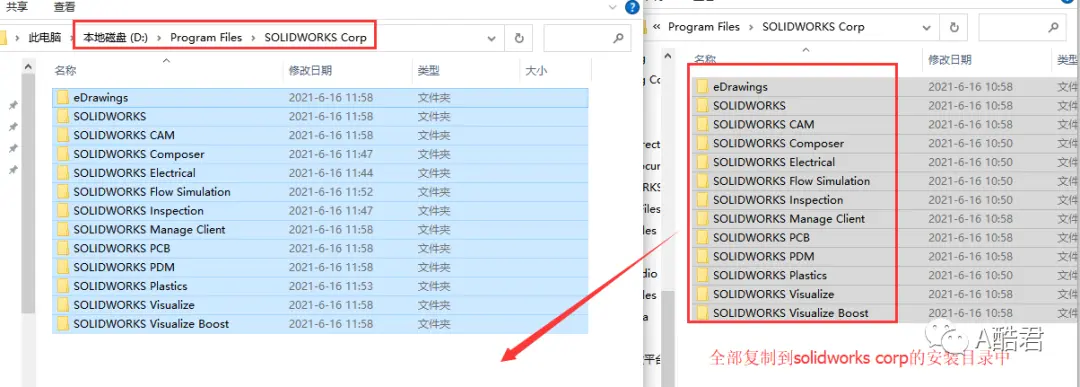Select SOLIDWORKS PDM folder icon in left window
The image size is (1080, 387).
pos(63,267)
